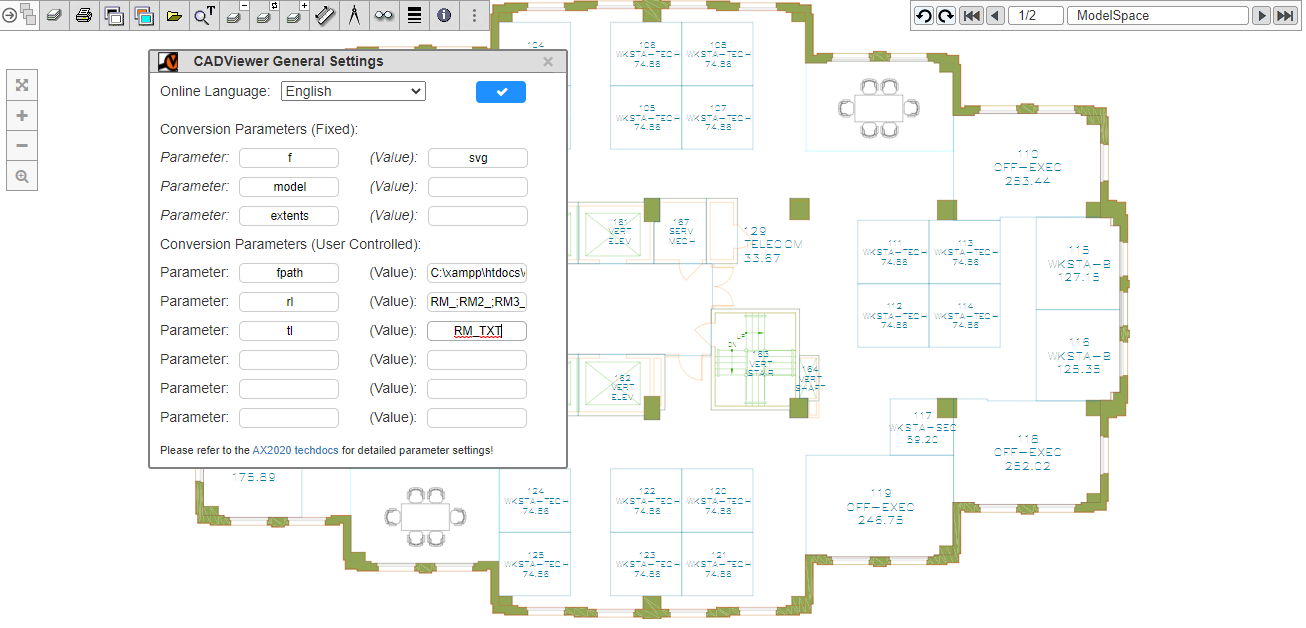
Task: Select the ruler measurement tool
Action: 325,15
